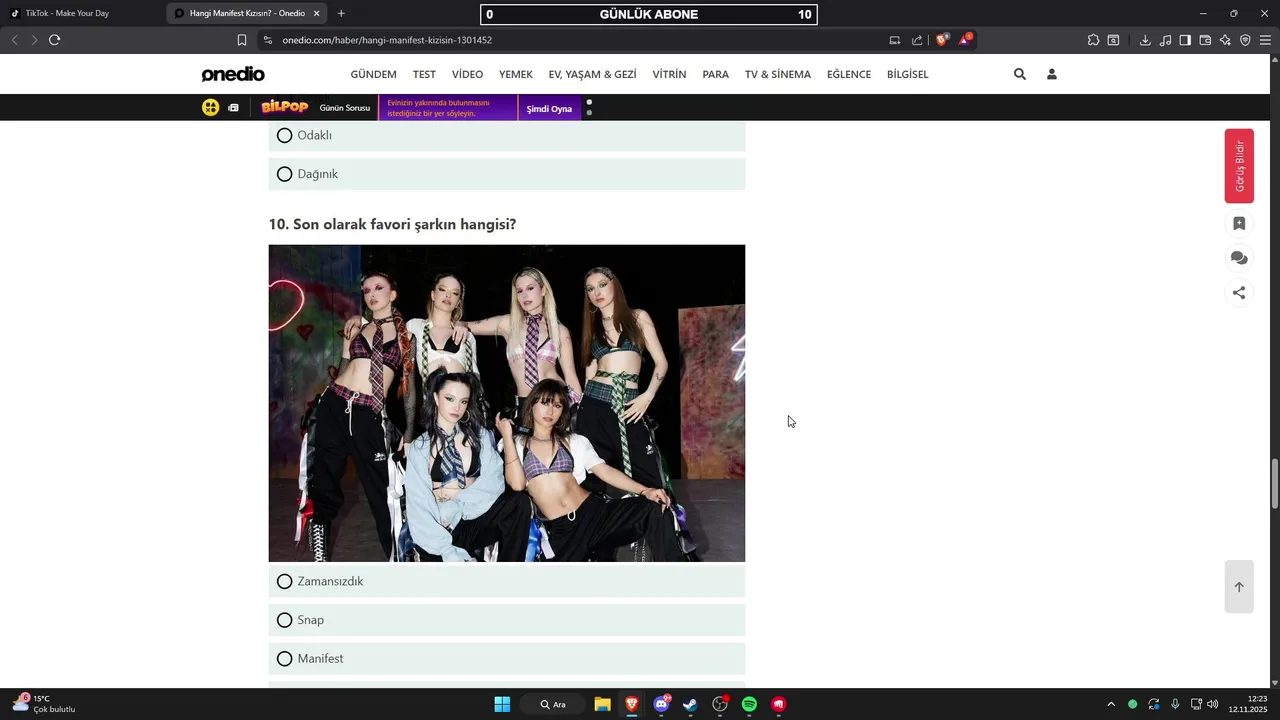Open VİDEO menu item
Screen dimensions: 1280x720
pos(467,74)
